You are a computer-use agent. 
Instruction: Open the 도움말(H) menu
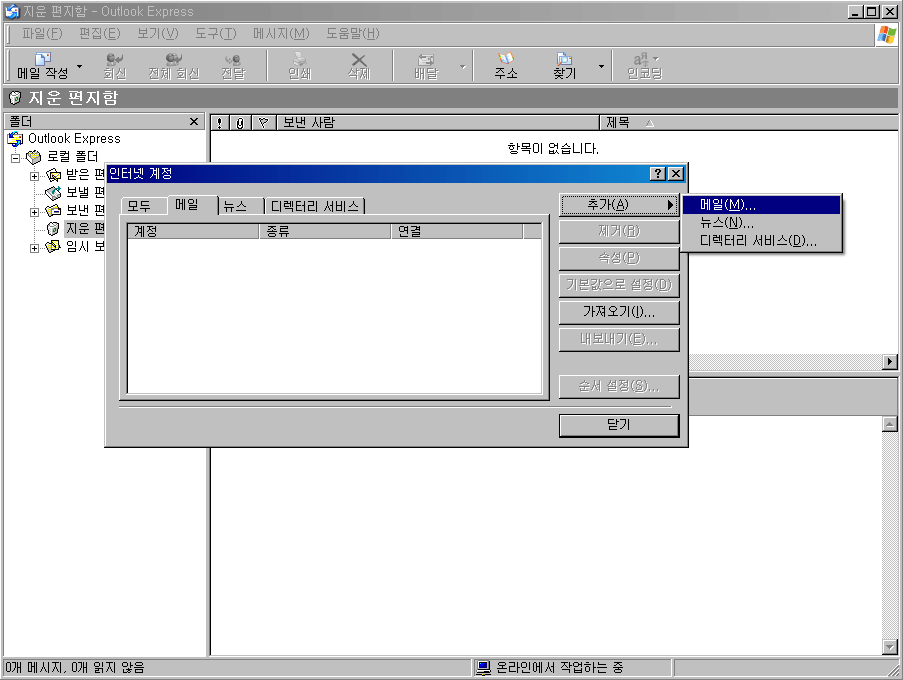352,34
